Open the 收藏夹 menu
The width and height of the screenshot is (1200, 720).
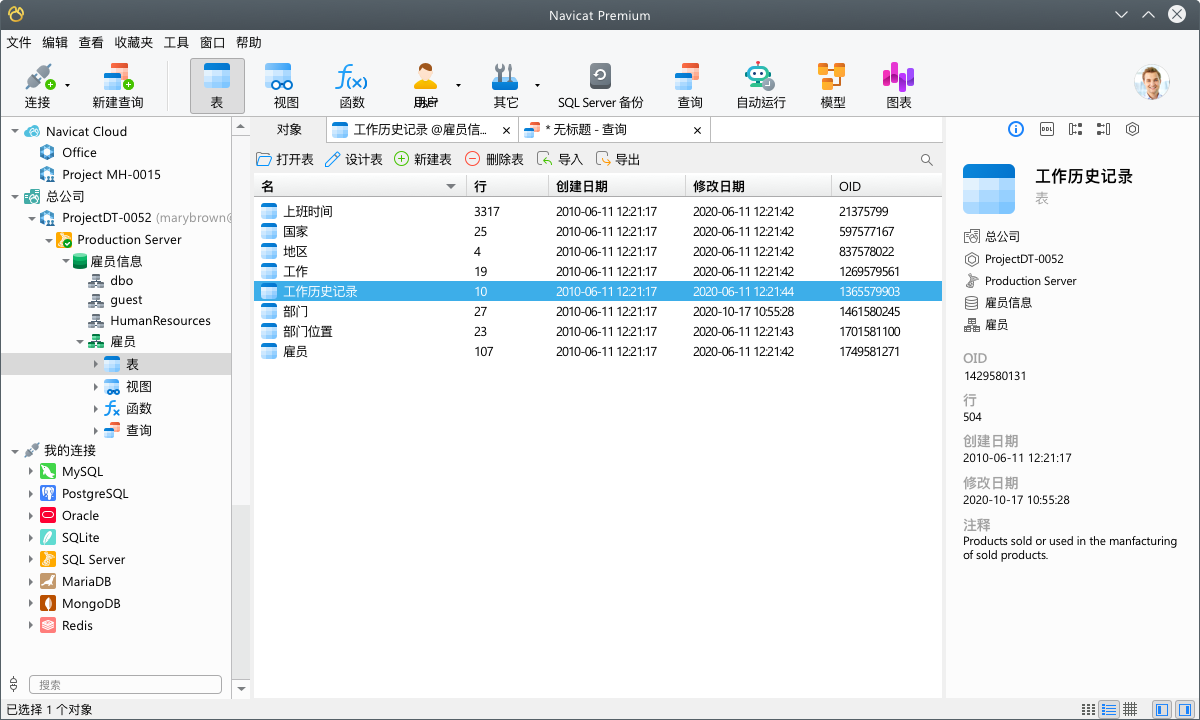(x=134, y=43)
